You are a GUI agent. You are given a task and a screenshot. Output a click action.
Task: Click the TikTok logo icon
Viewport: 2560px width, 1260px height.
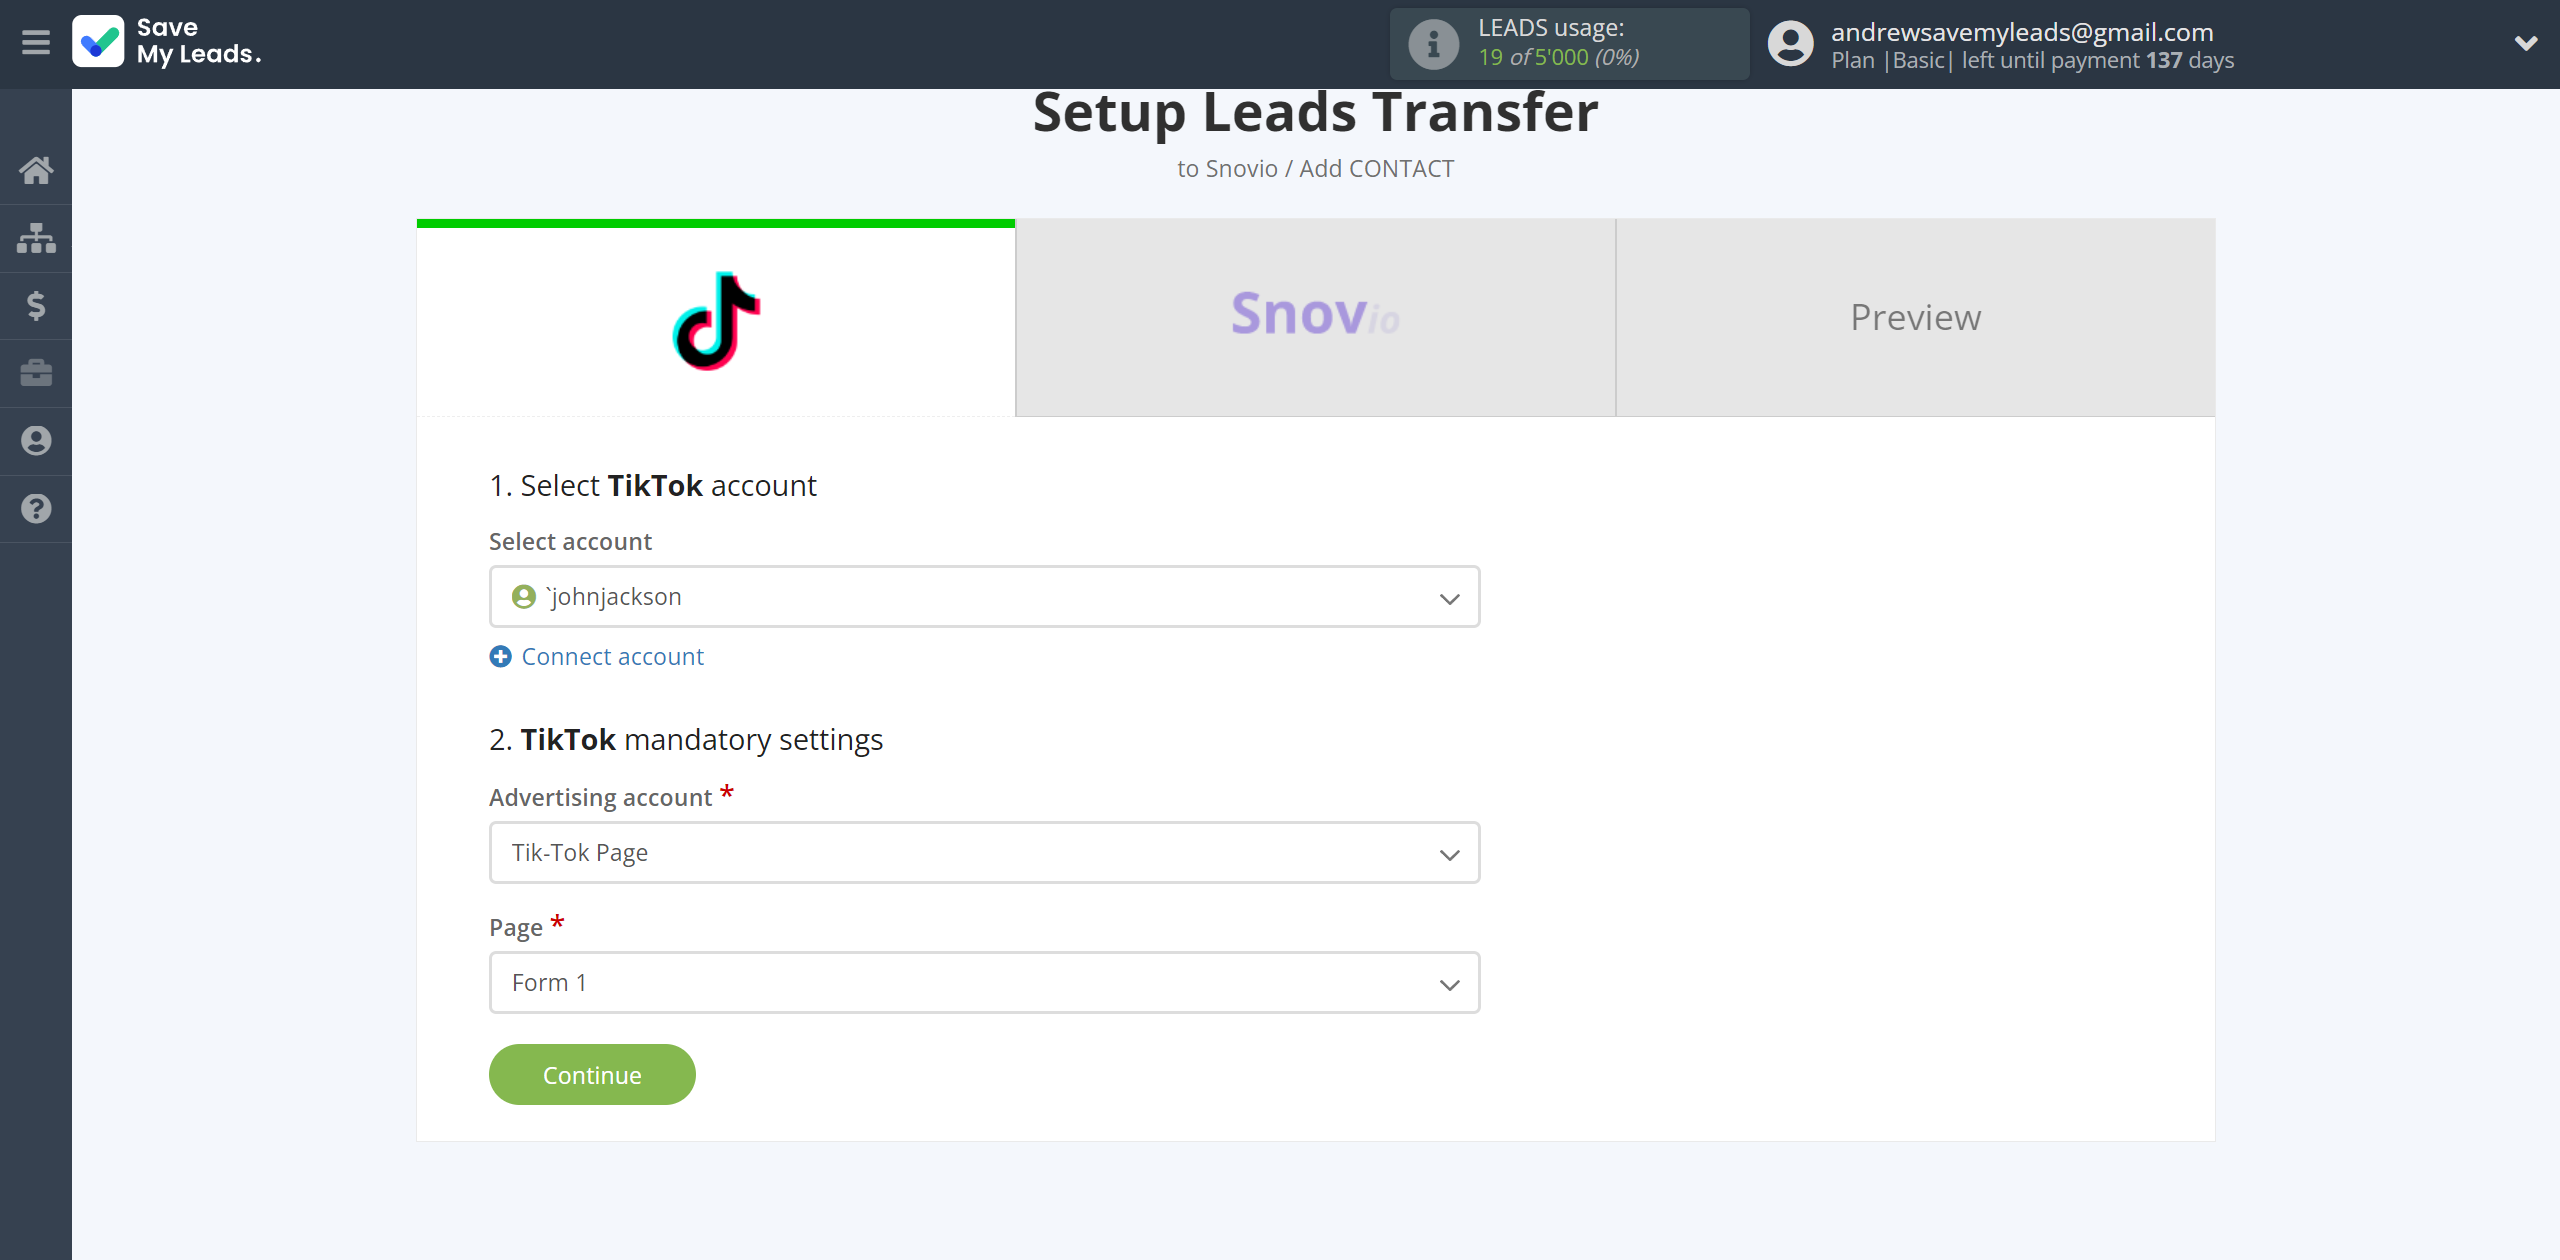point(715,317)
